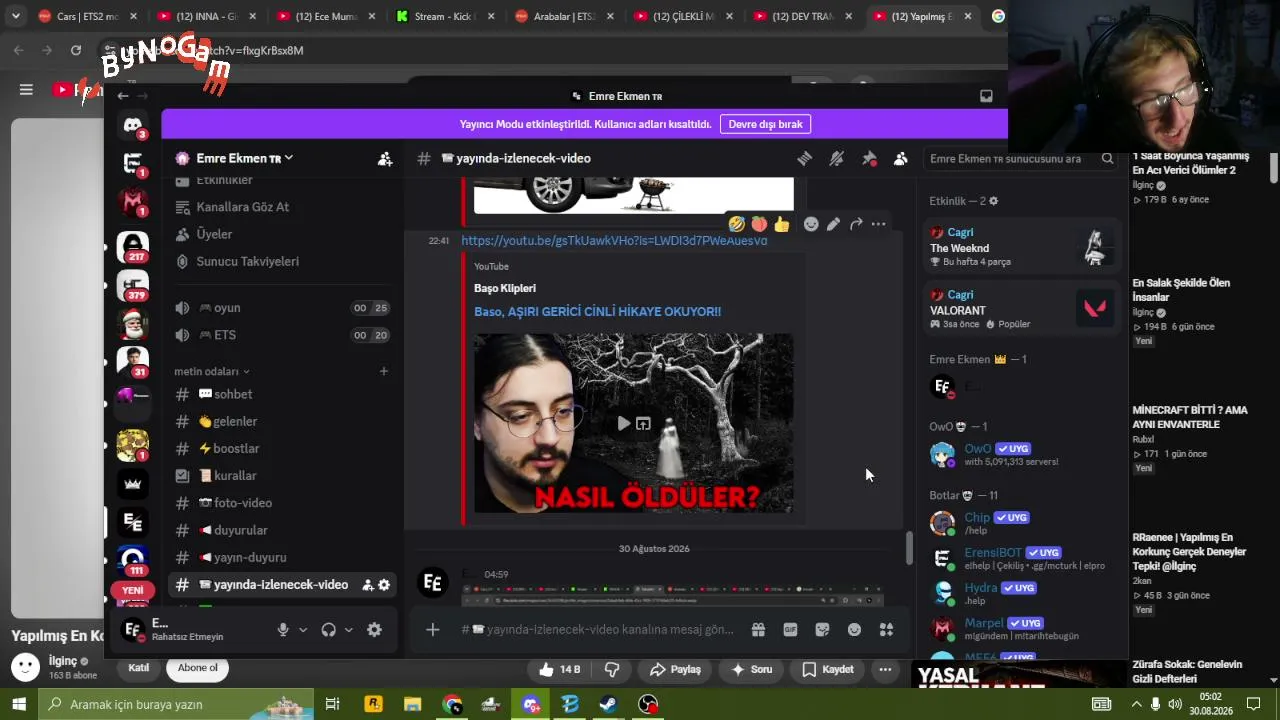Open GIF picker in message bar
Image resolution: width=1280 pixels, height=720 pixels.
click(x=790, y=630)
